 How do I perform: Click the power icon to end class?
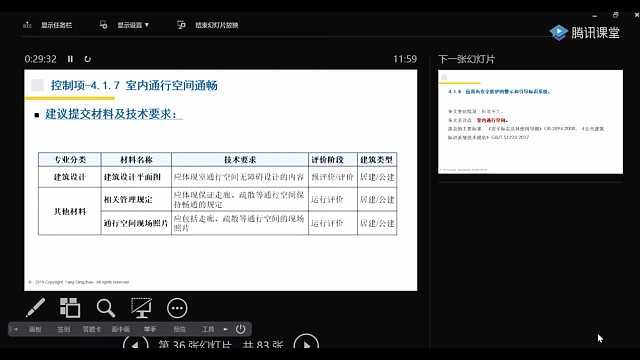coord(241,329)
